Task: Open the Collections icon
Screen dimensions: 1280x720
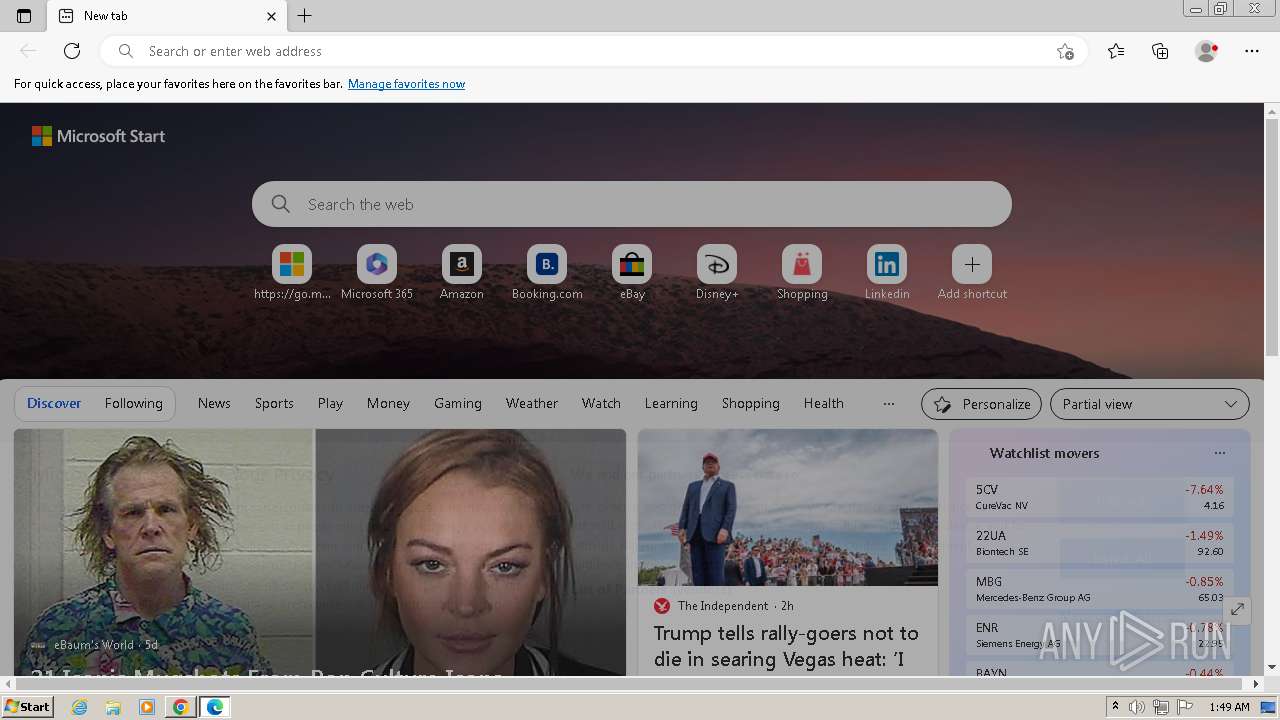Action: [1160, 51]
